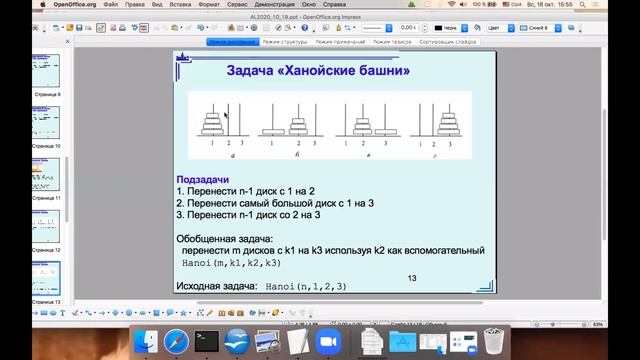The width and height of the screenshot is (640, 360).
Task: Toggle Display Grid button
Action: pyautogui.click(x=266, y=28)
